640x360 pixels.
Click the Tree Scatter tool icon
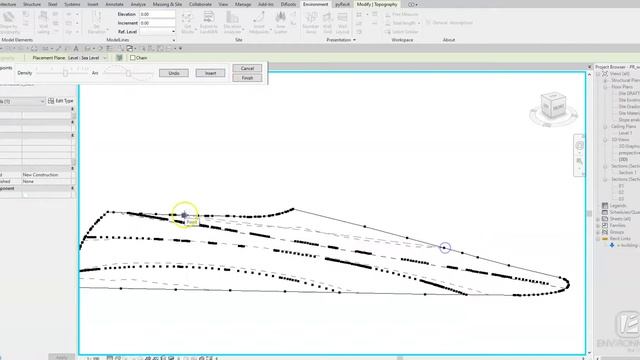point(280,22)
